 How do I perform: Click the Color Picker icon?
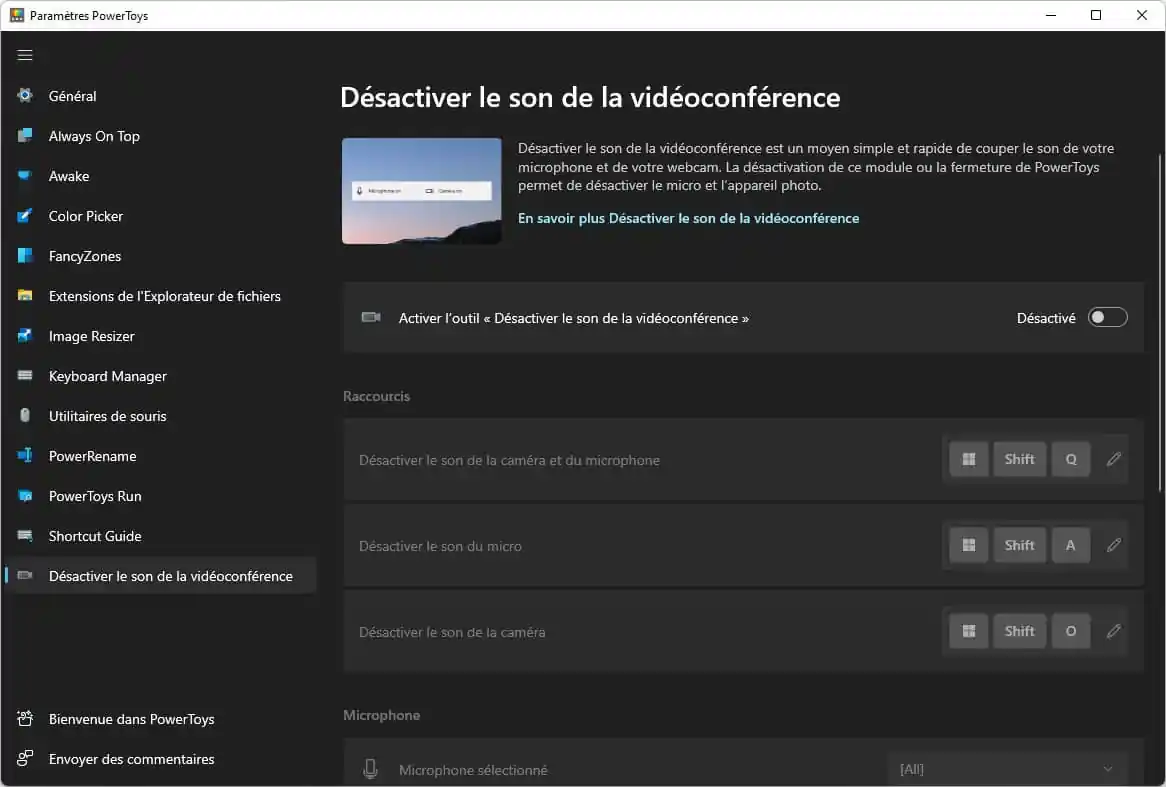coord(25,216)
